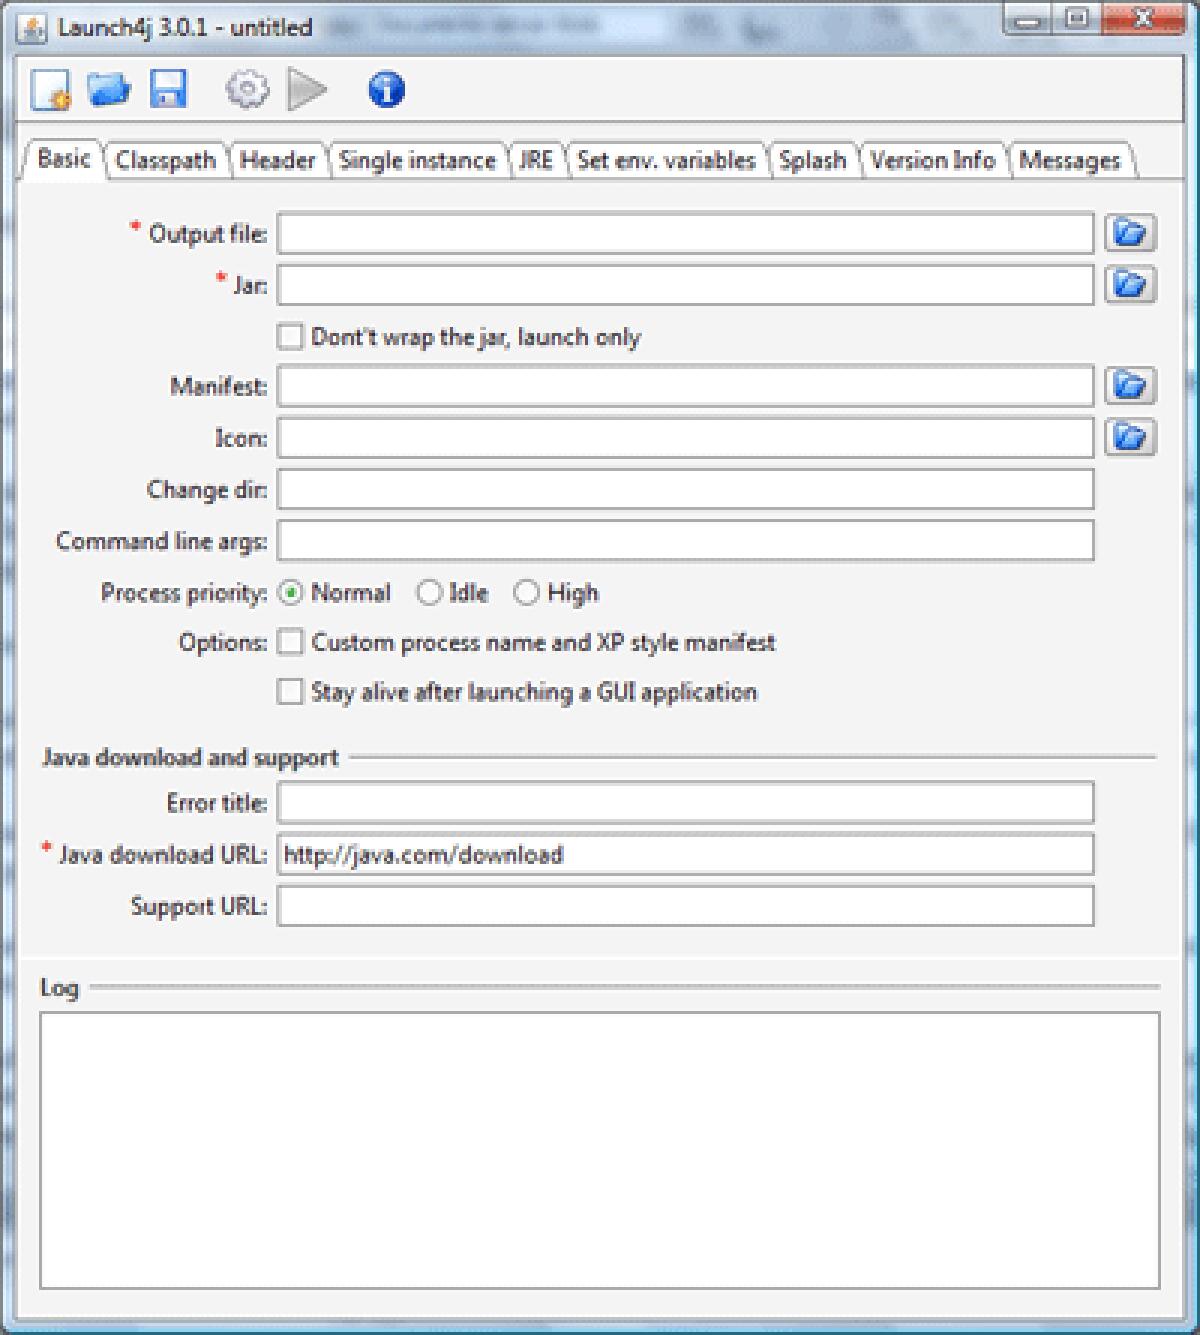Browse for the Icon file
This screenshot has width=1200, height=1335.
coord(1130,437)
